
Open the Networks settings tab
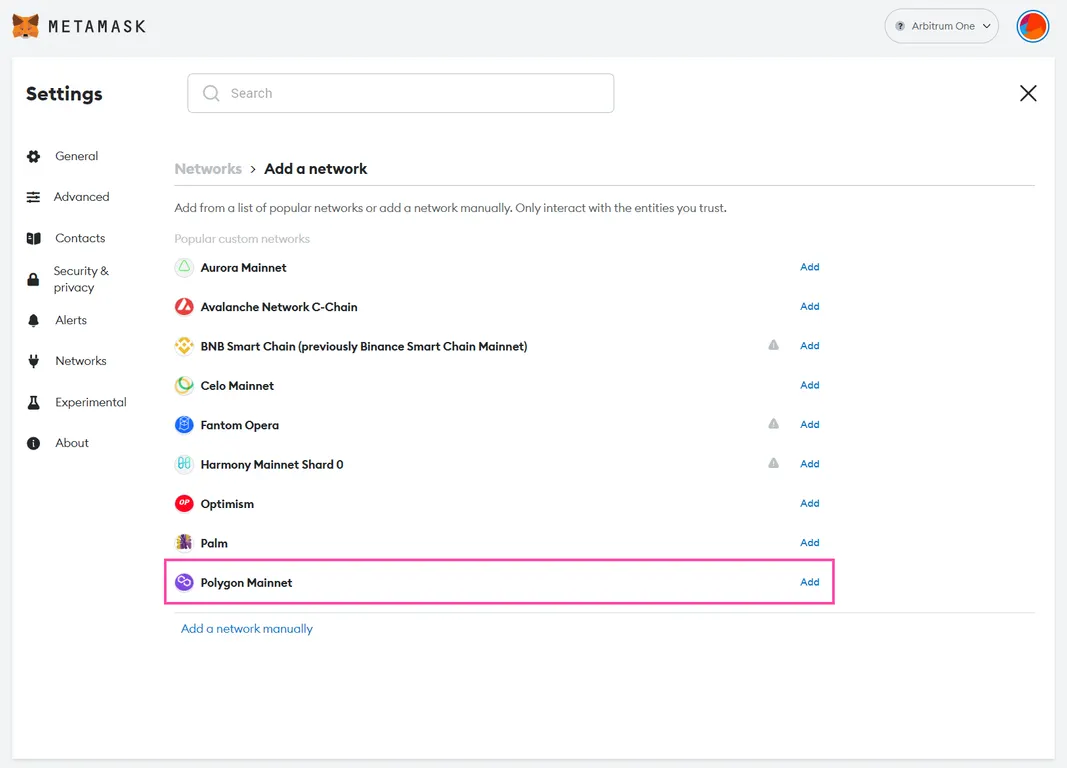[x=81, y=361]
